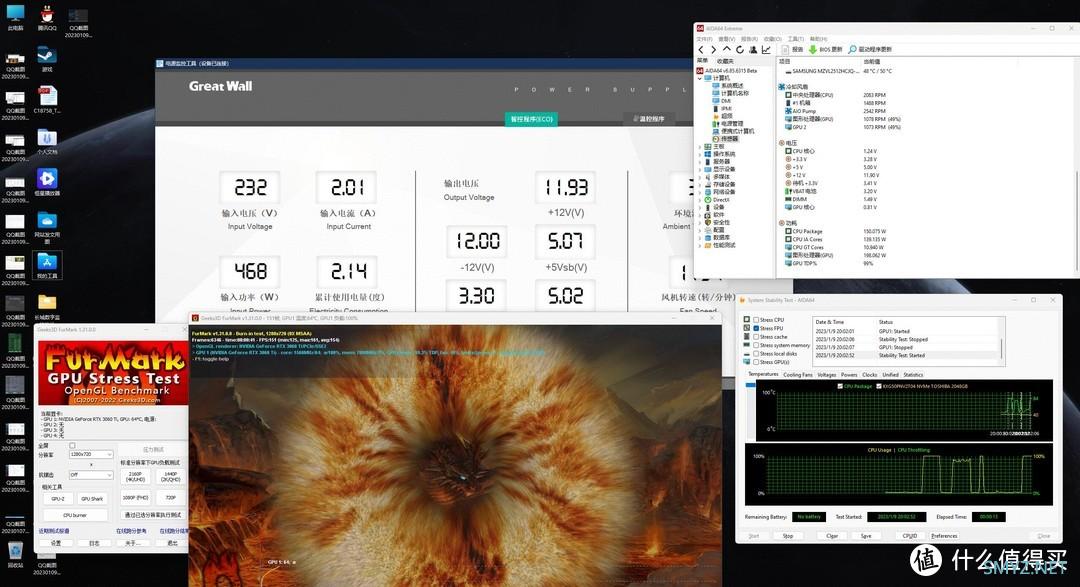Toggle TOSHIBA NVMe graph checkbox
Image resolution: width=1080 pixels, height=587 pixels.
[878, 386]
